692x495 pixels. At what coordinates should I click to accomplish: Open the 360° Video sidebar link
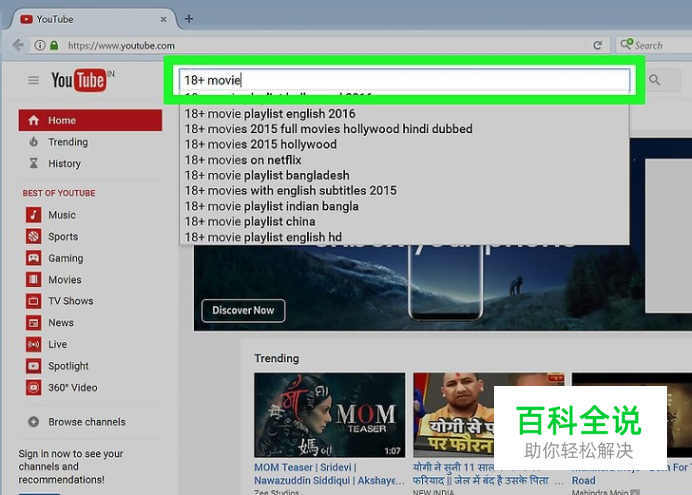(73, 387)
